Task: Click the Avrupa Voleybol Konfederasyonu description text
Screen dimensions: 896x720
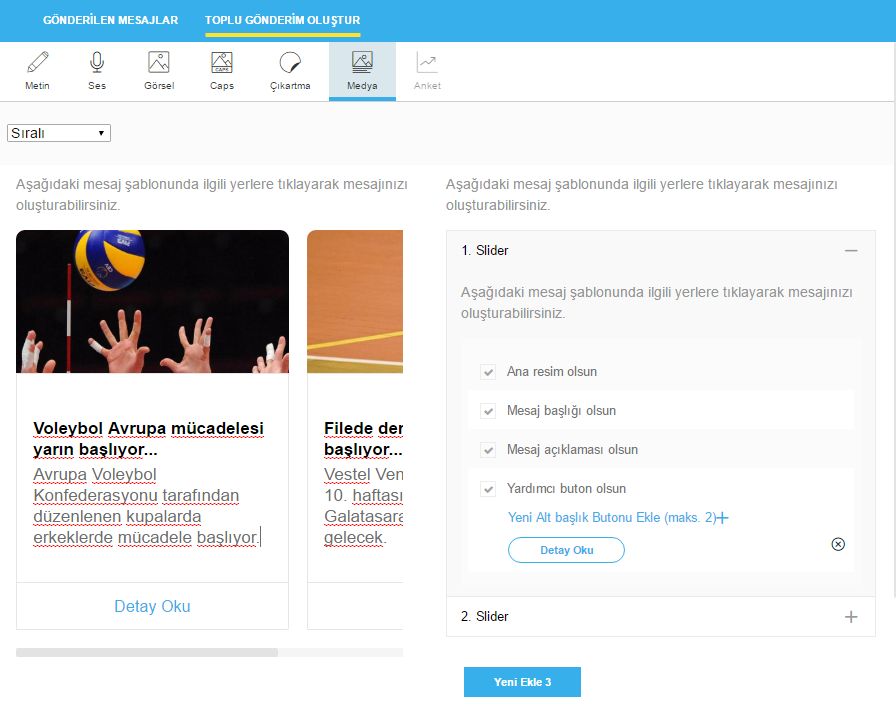Action: (146, 506)
